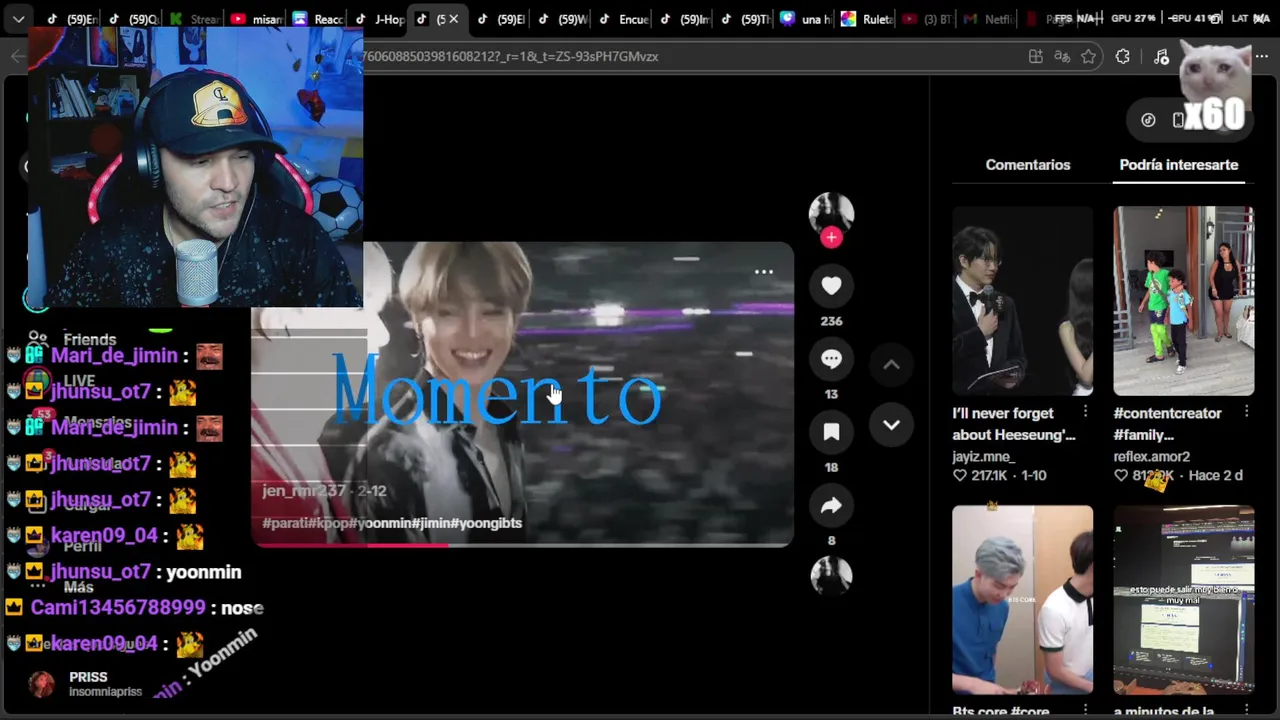Share the video using the arrow icon
This screenshot has height=720, width=1280.
click(831, 506)
